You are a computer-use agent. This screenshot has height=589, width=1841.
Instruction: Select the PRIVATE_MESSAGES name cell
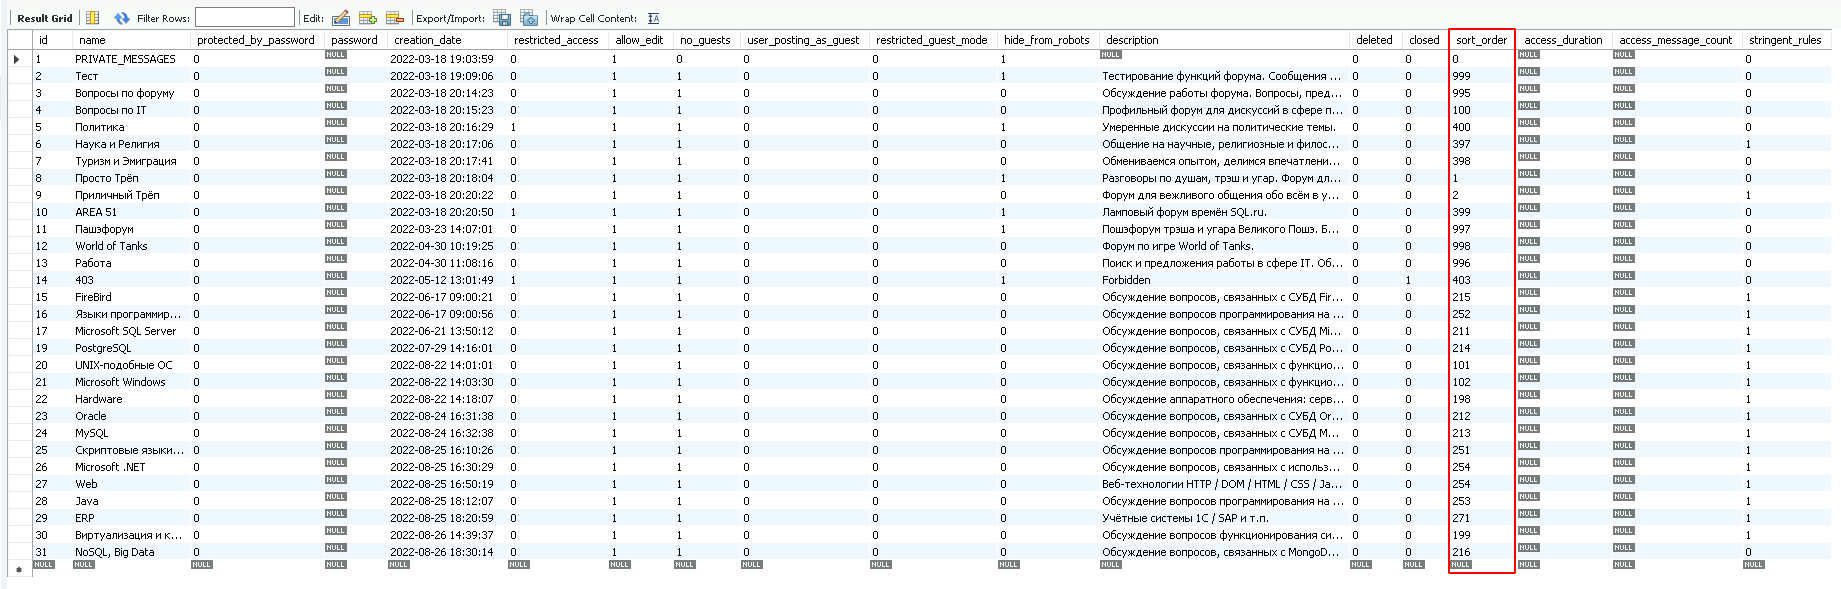pos(125,59)
